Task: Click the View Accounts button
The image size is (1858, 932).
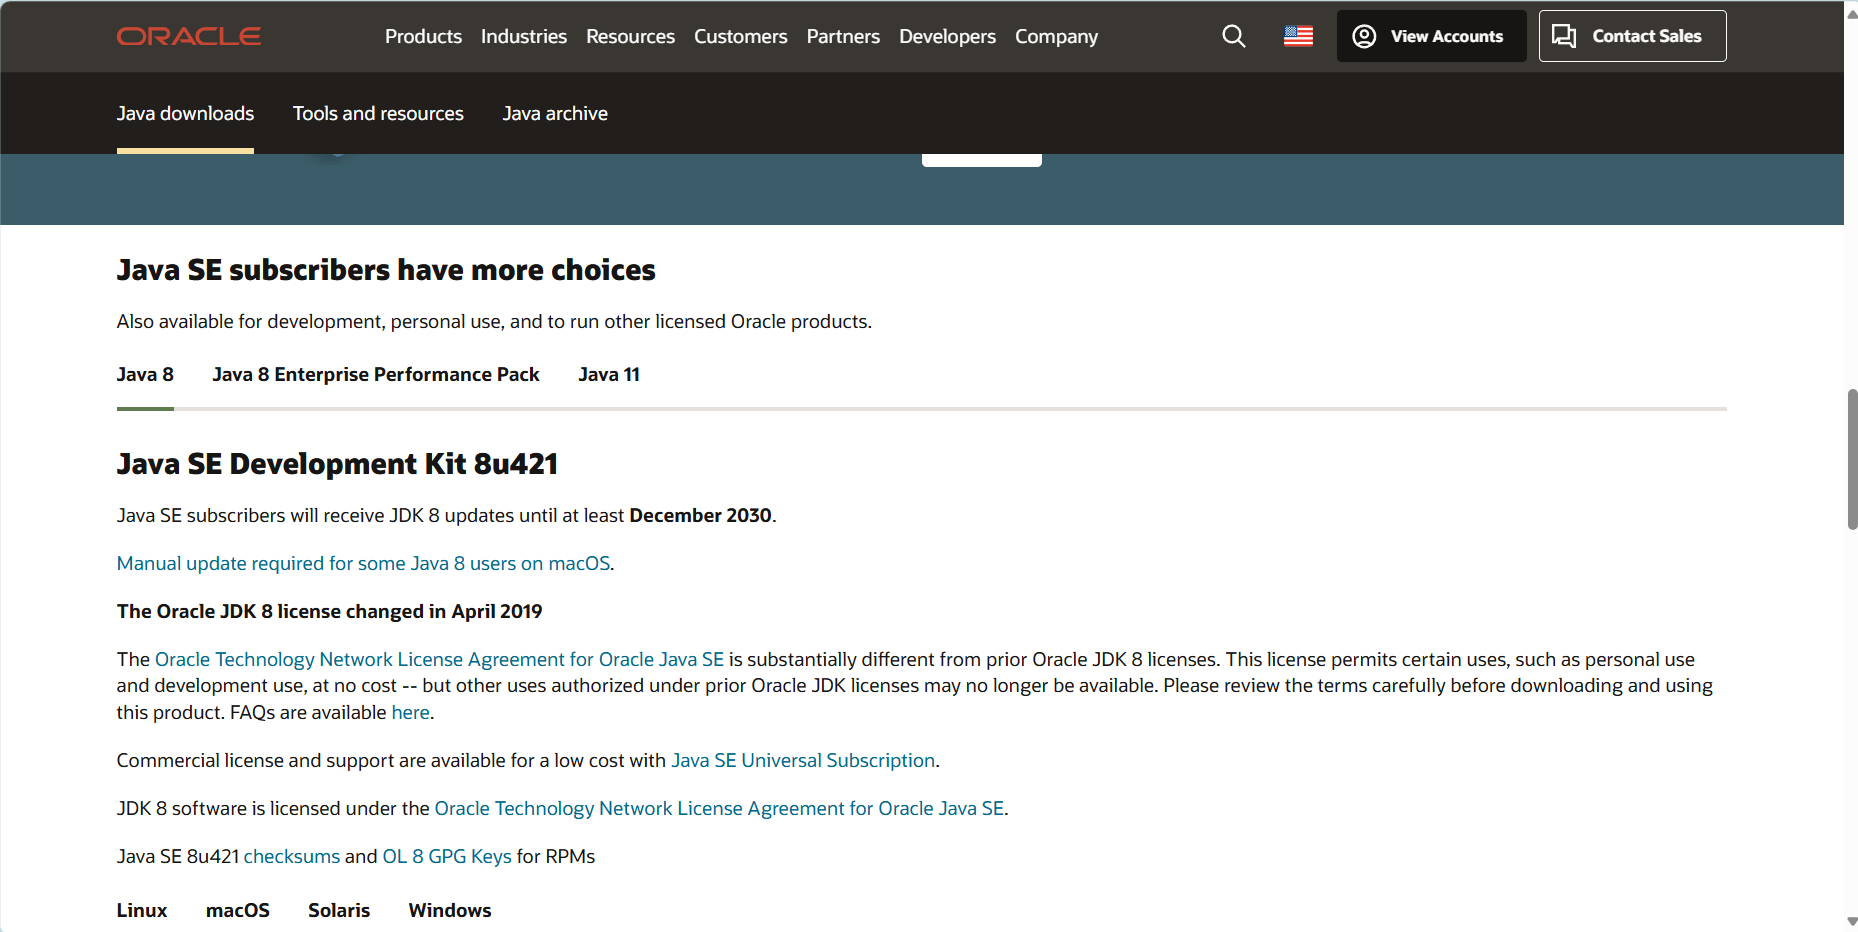Action: tap(1430, 37)
